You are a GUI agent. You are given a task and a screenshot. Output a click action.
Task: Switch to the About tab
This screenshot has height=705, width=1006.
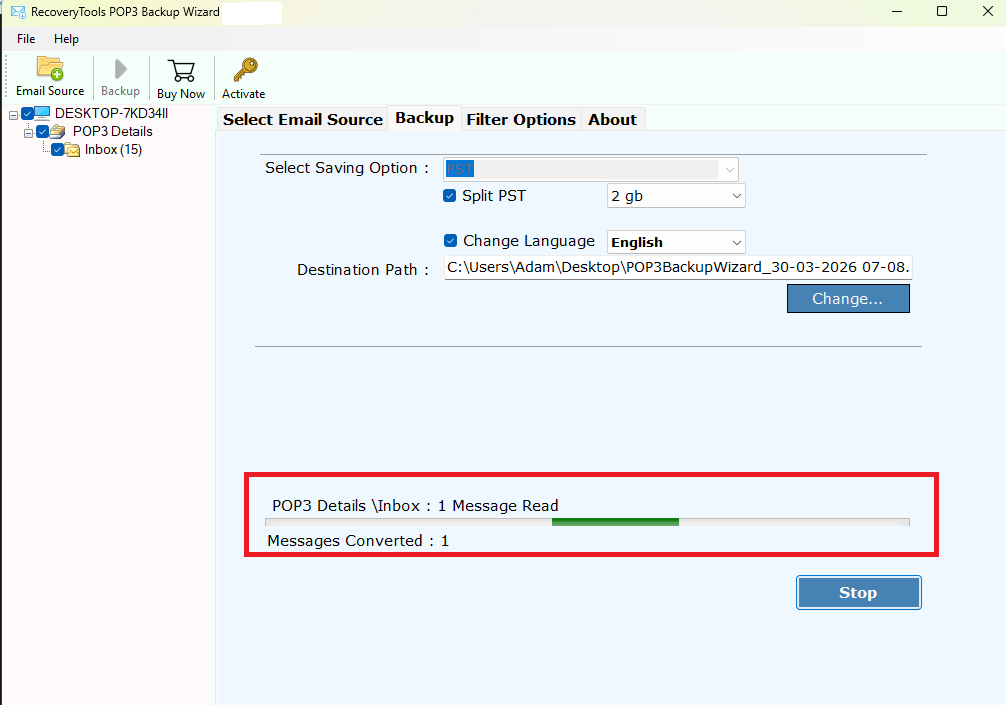click(x=613, y=119)
